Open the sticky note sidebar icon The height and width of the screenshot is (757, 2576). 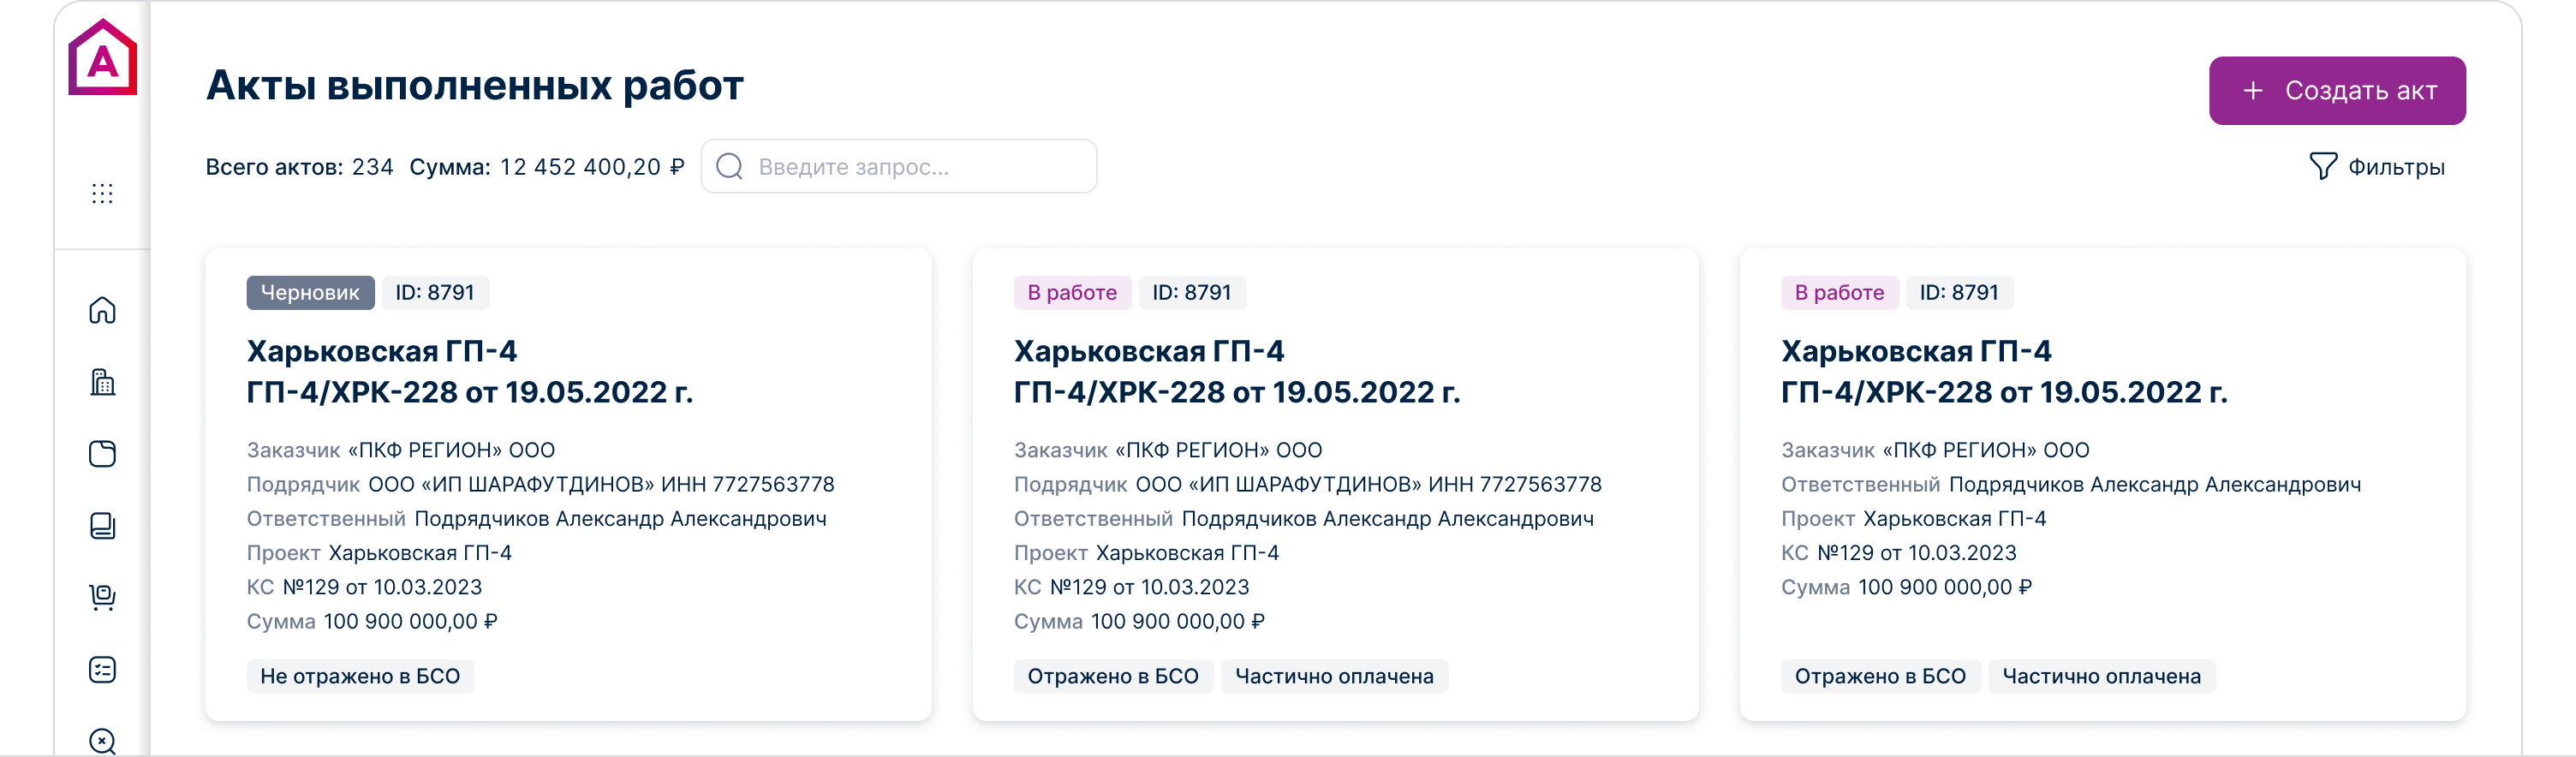tap(102, 454)
